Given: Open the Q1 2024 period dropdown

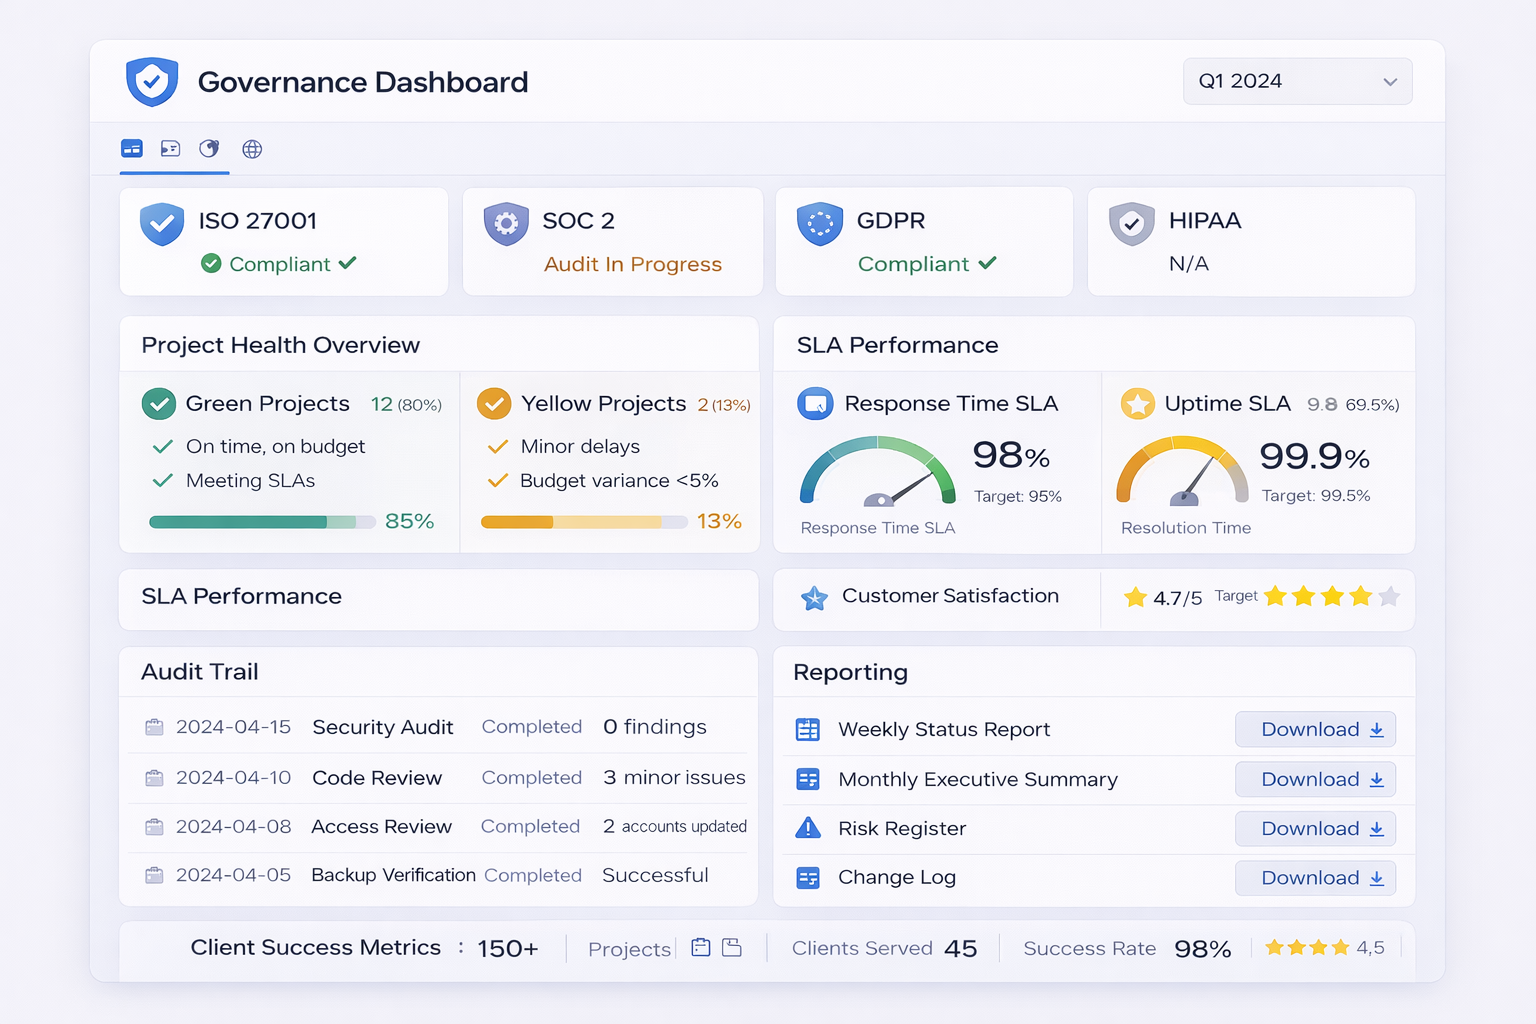Looking at the screenshot, I should click(x=1296, y=81).
